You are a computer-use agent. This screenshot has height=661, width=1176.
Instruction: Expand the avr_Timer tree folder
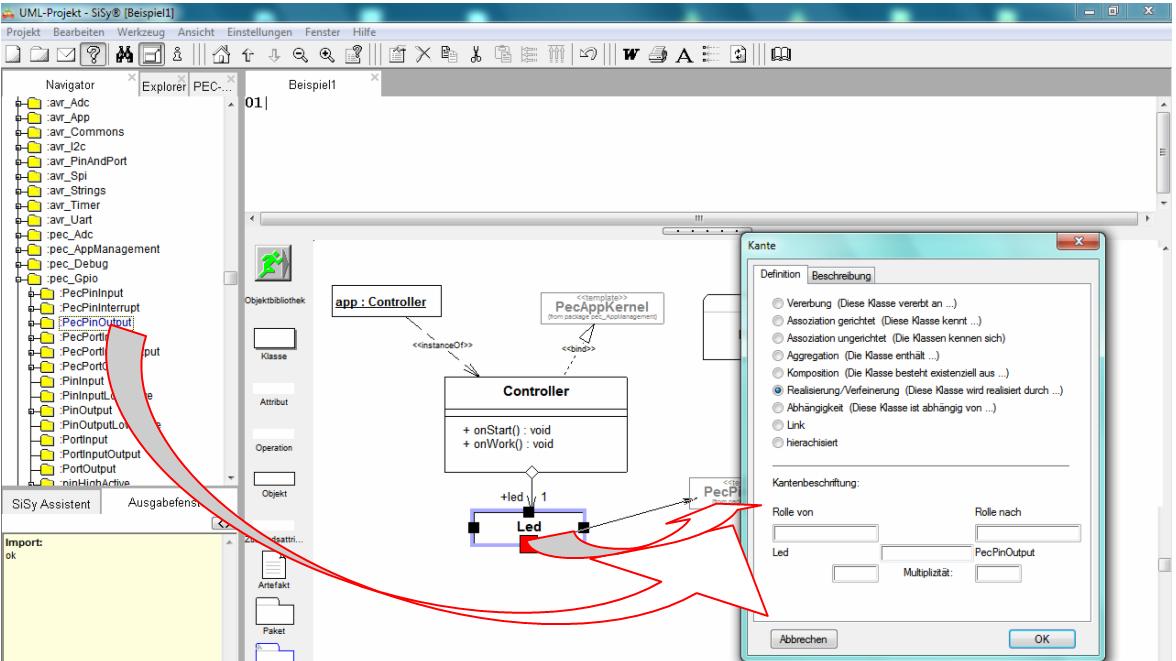[19, 206]
